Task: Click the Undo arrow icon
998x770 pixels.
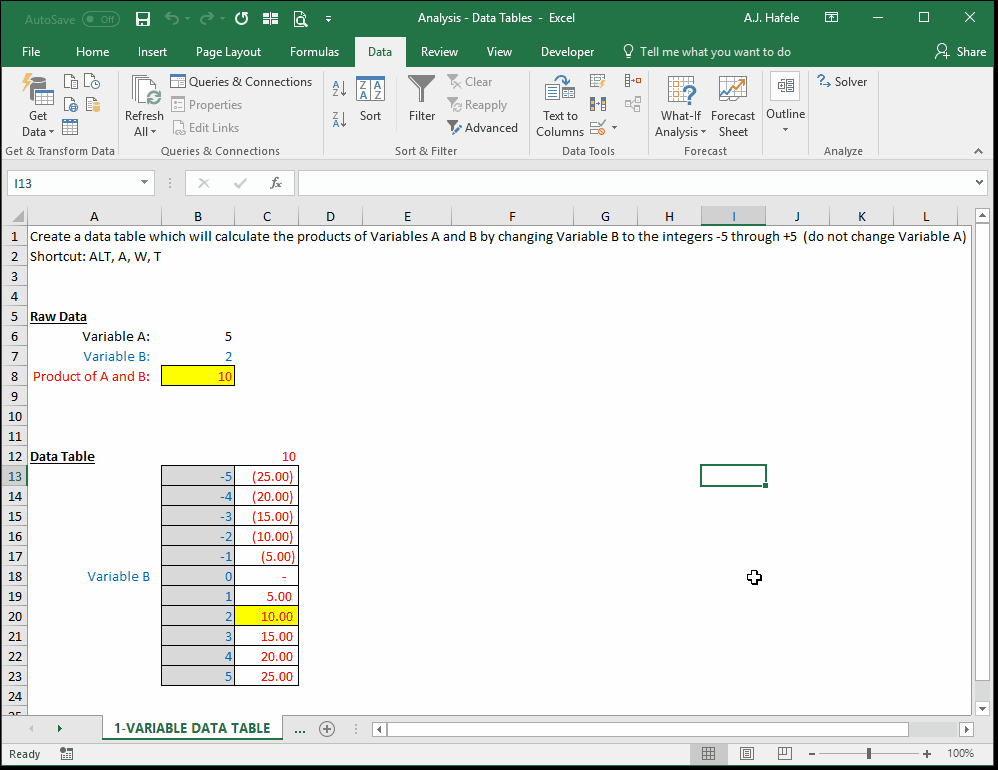Action: pyautogui.click(x=172, y=18)
